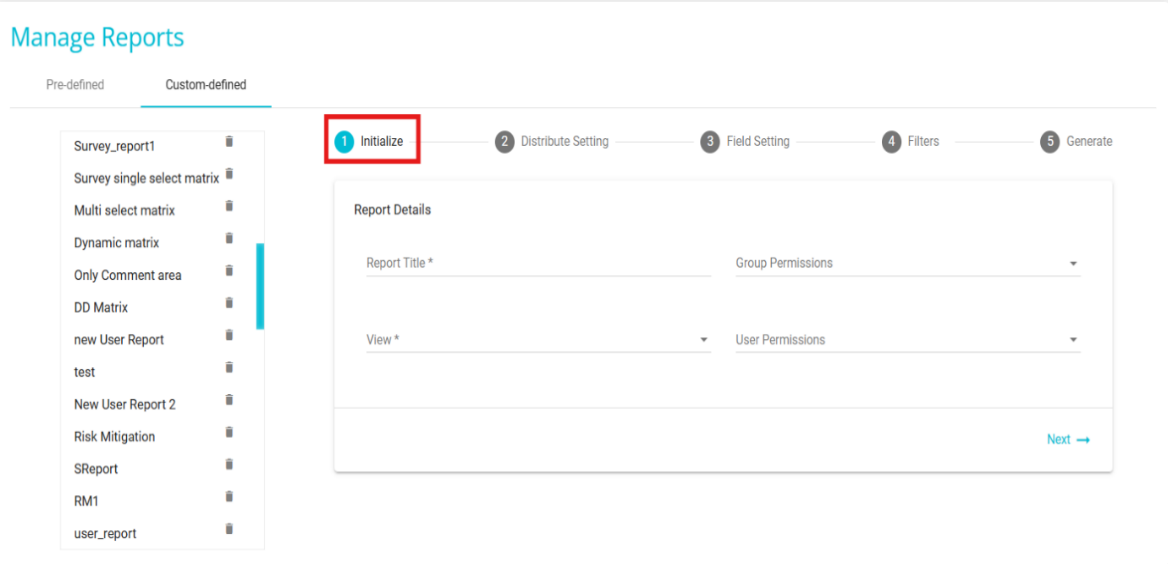Open the new User Report entry

(x=119, y=340)
